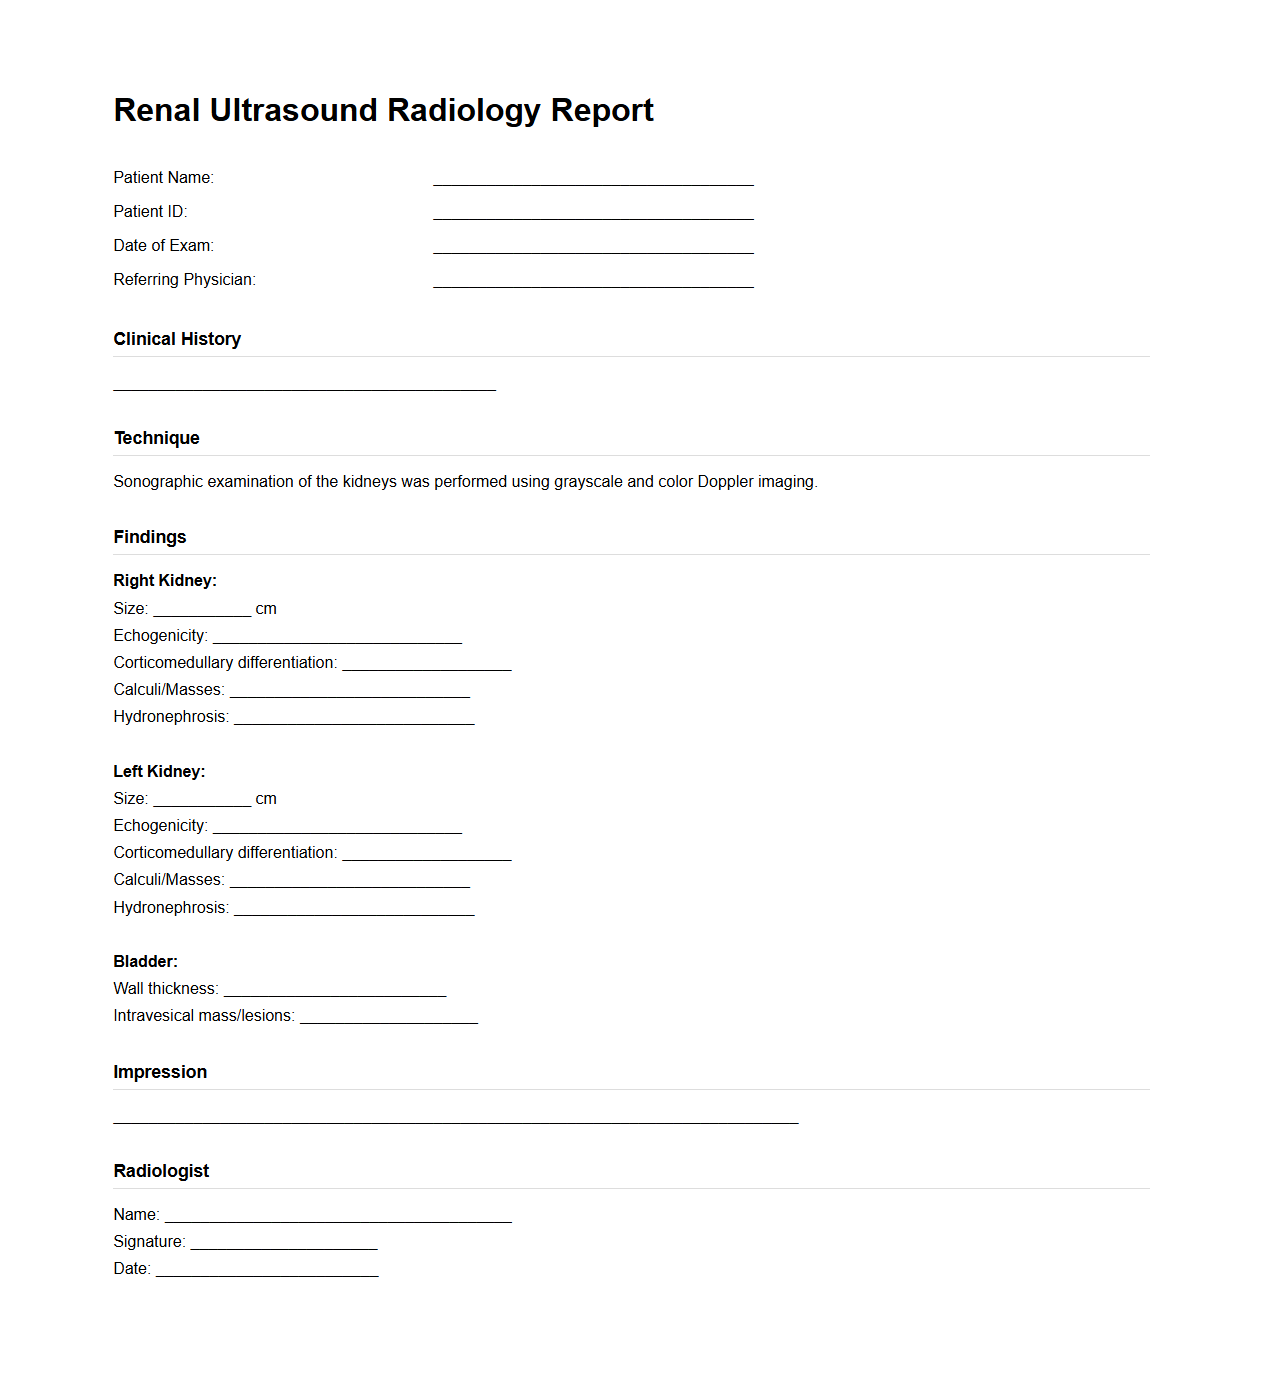
Task: Click the Left Kidney Hydronephrosis field
Action: [x=352, y=909]
